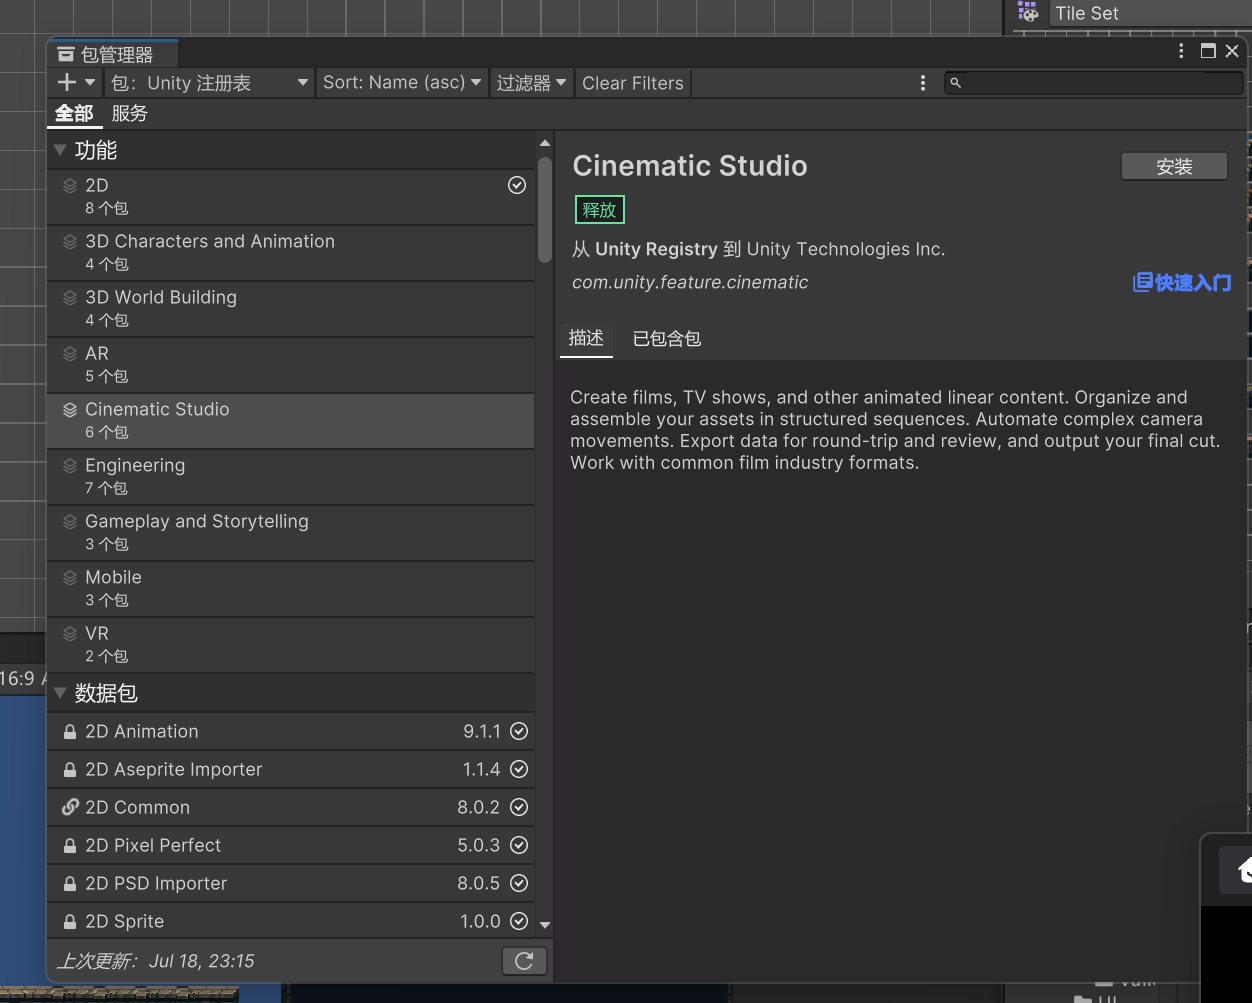Click the lock icon on 2D Pixel Perfect
1252x1003 pixels.
pyautogui.click(x=70, y=846)
